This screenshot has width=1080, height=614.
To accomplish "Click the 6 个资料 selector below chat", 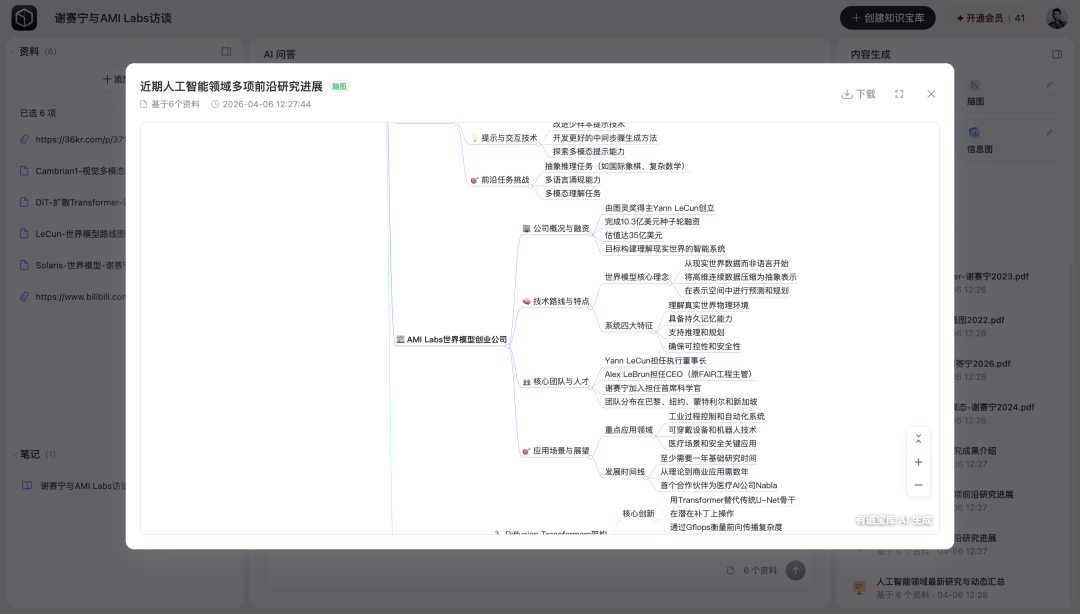I will [x=751, y=571].
